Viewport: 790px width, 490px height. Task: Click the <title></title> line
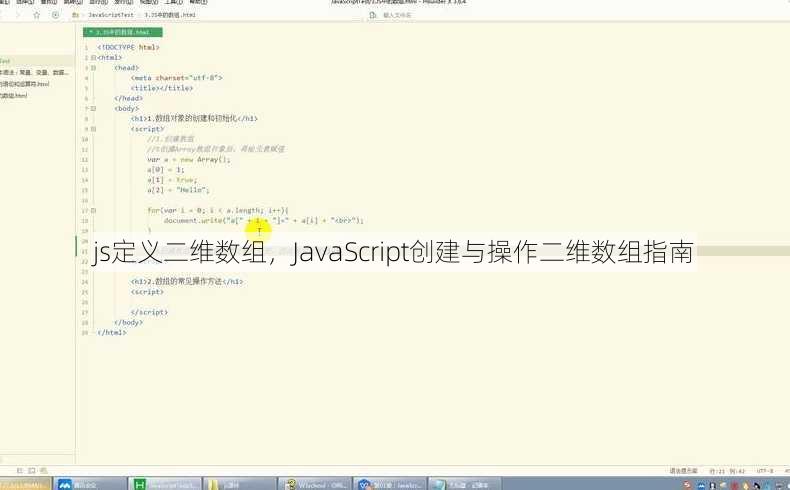coord(162,88)
